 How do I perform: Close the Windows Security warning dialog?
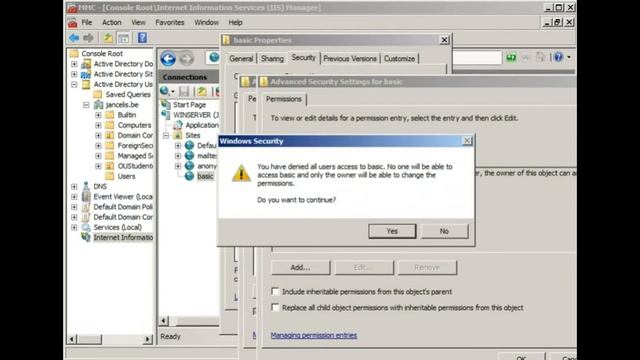(x=467, y=141)
